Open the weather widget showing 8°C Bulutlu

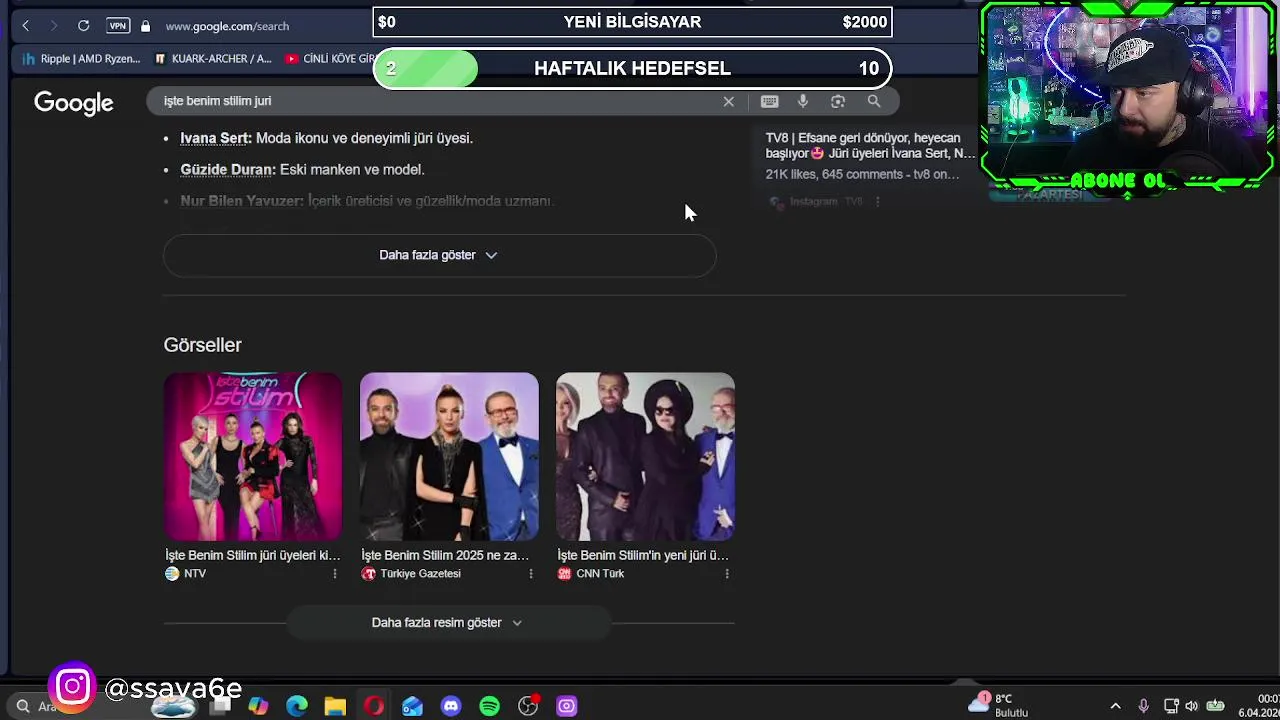(x=998, y=705)
